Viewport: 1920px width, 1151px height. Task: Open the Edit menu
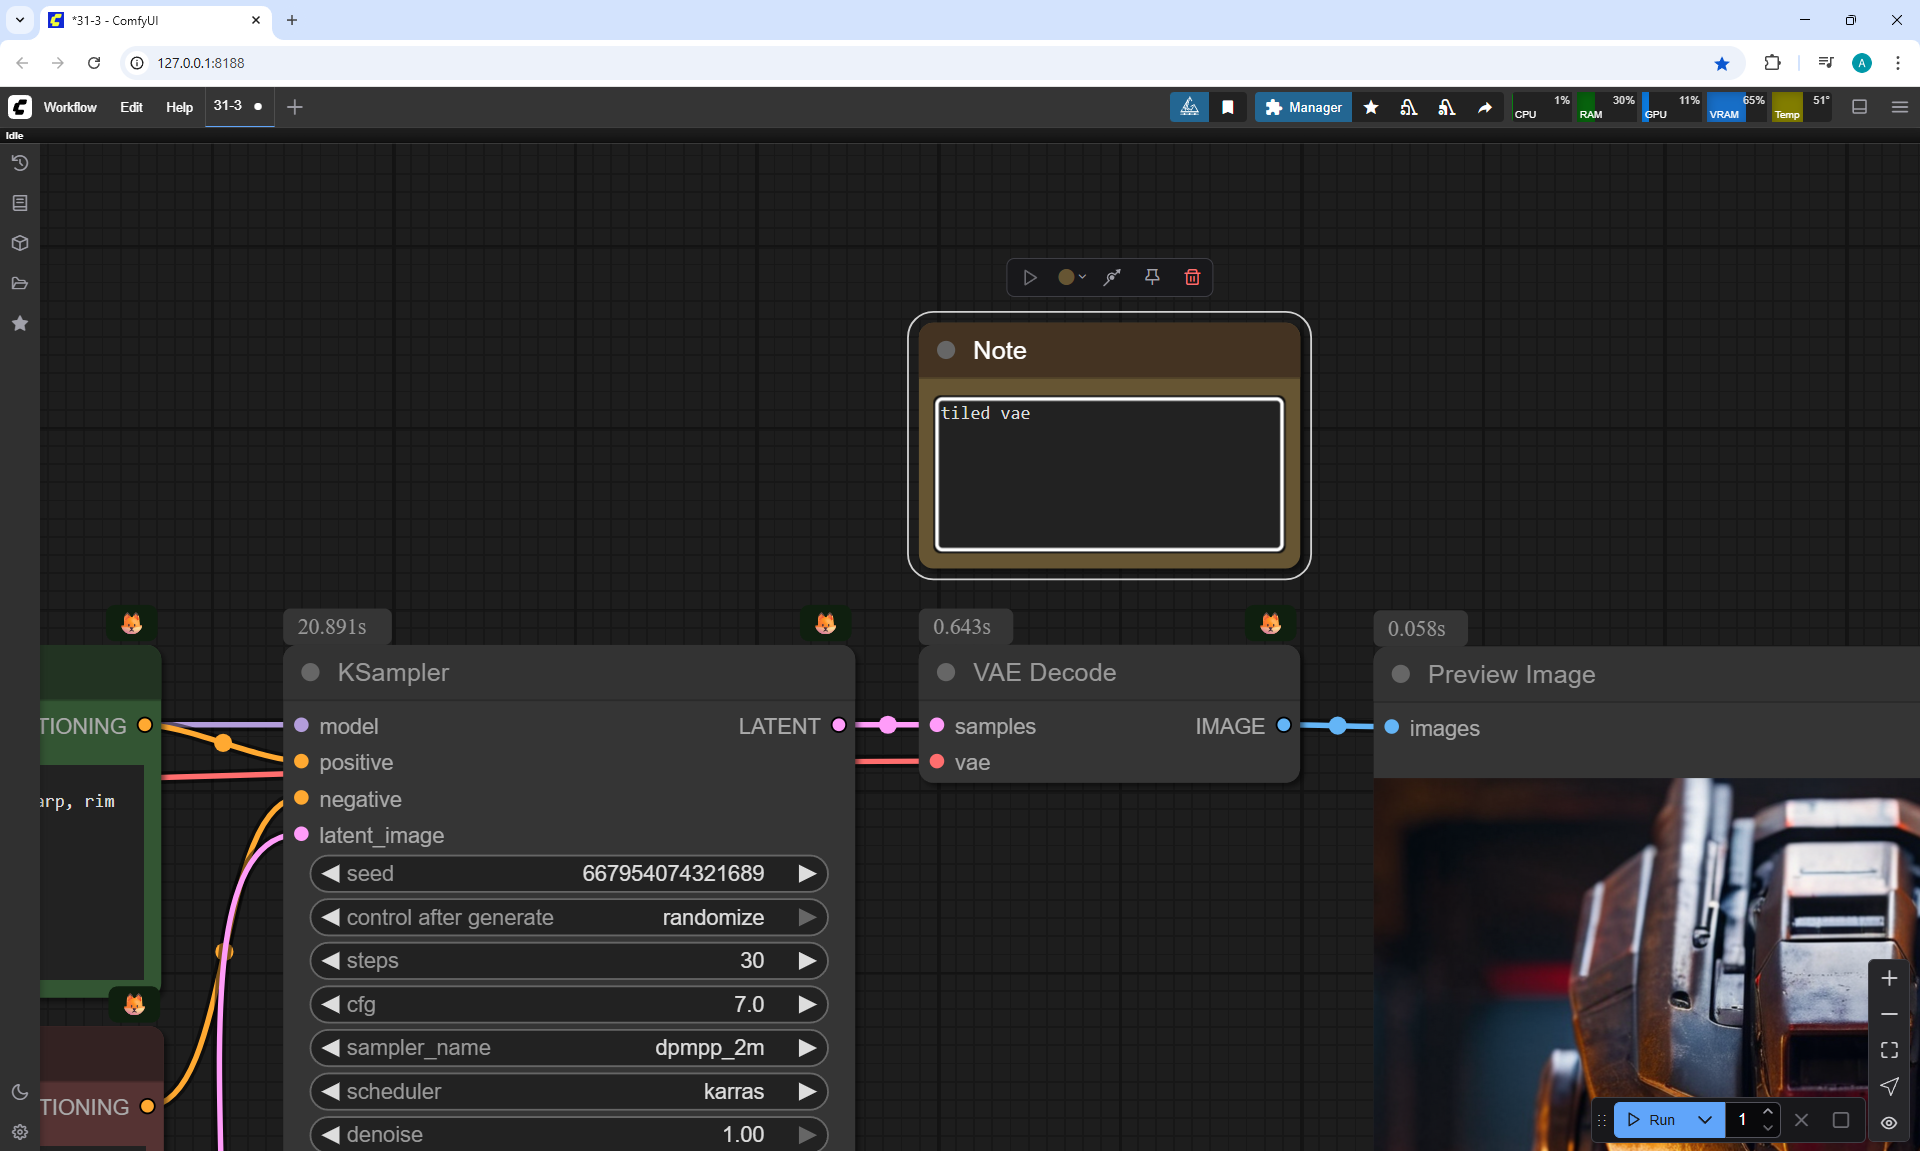131,107
